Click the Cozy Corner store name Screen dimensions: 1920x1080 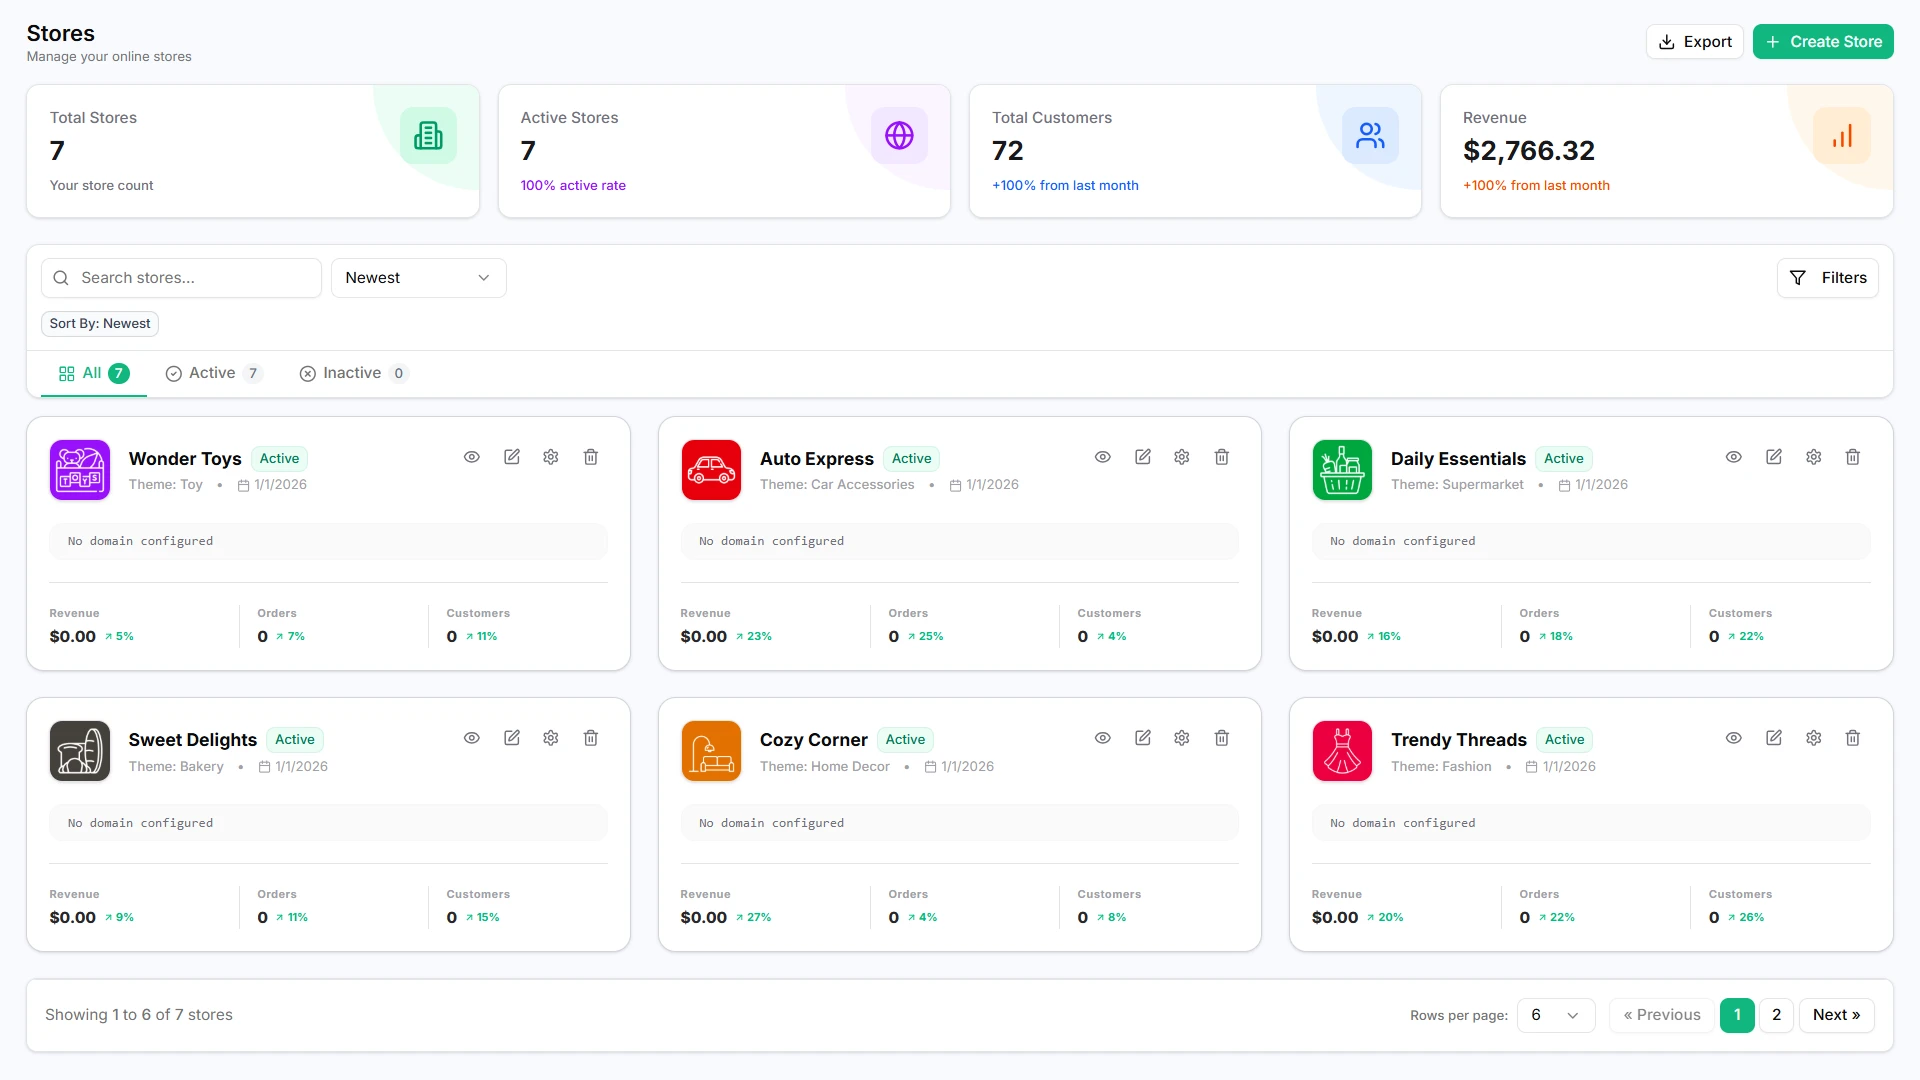814,740
